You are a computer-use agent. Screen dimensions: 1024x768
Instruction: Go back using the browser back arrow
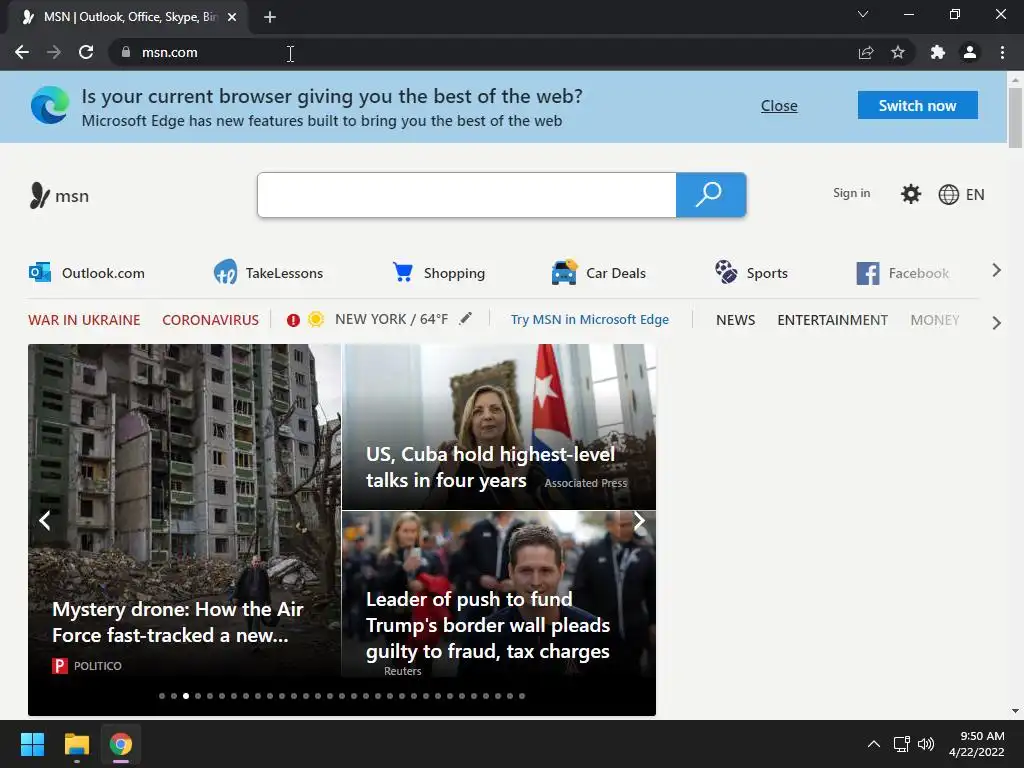pos(22,52)
